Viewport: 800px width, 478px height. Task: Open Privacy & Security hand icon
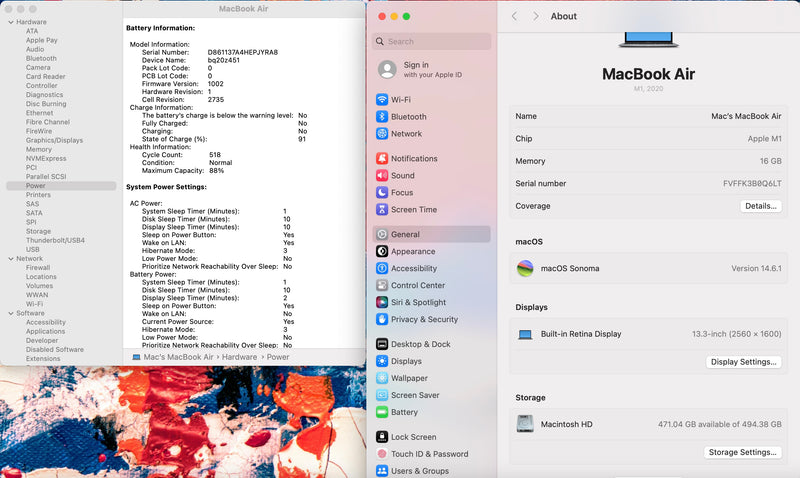click(x=382, y=319)
